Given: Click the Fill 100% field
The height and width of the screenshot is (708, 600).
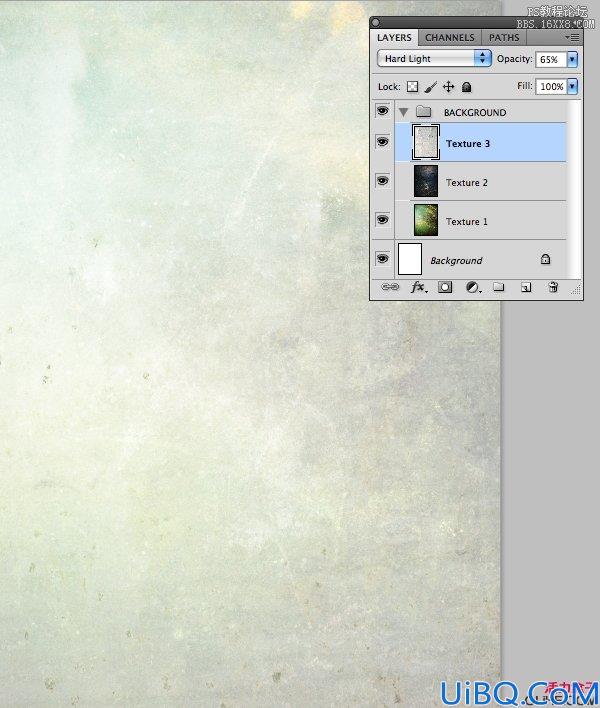Looking at the screenshot, I should [x=551, y=86].
